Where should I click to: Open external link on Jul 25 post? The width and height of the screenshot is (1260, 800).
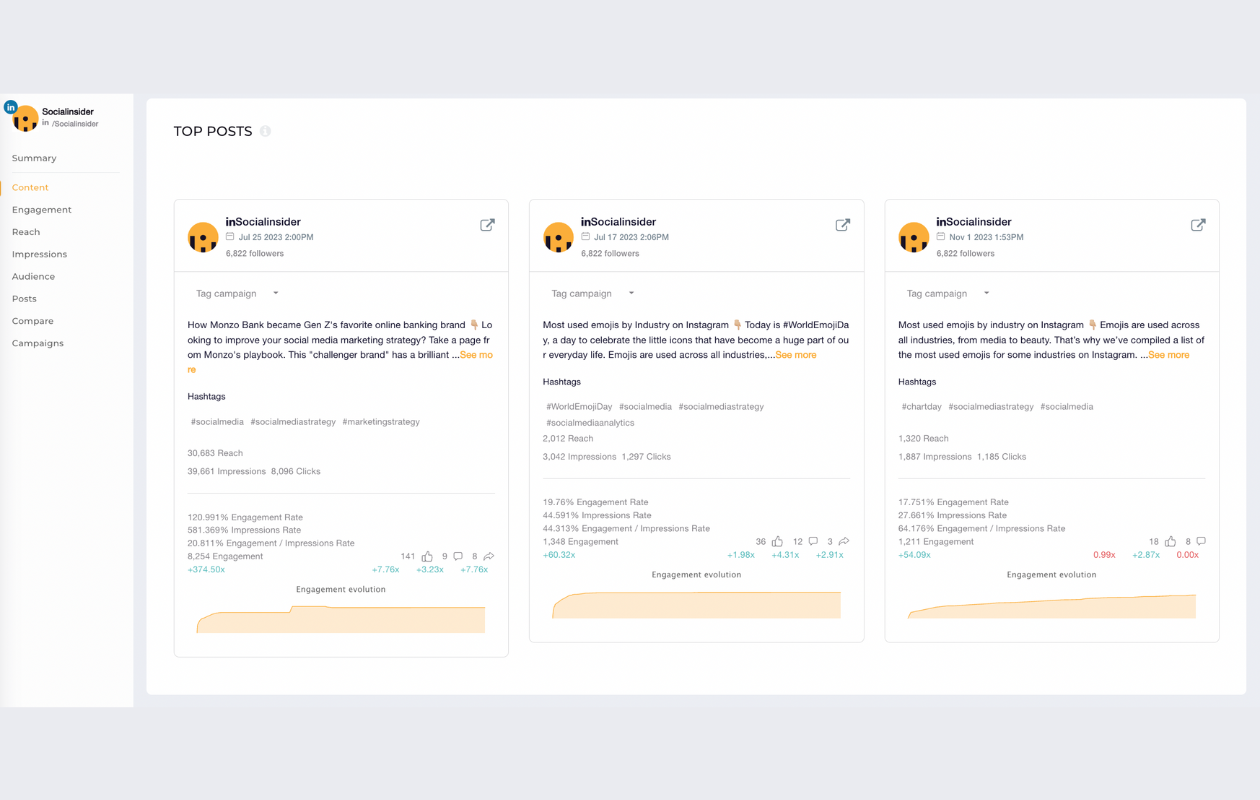click(487, 225)
